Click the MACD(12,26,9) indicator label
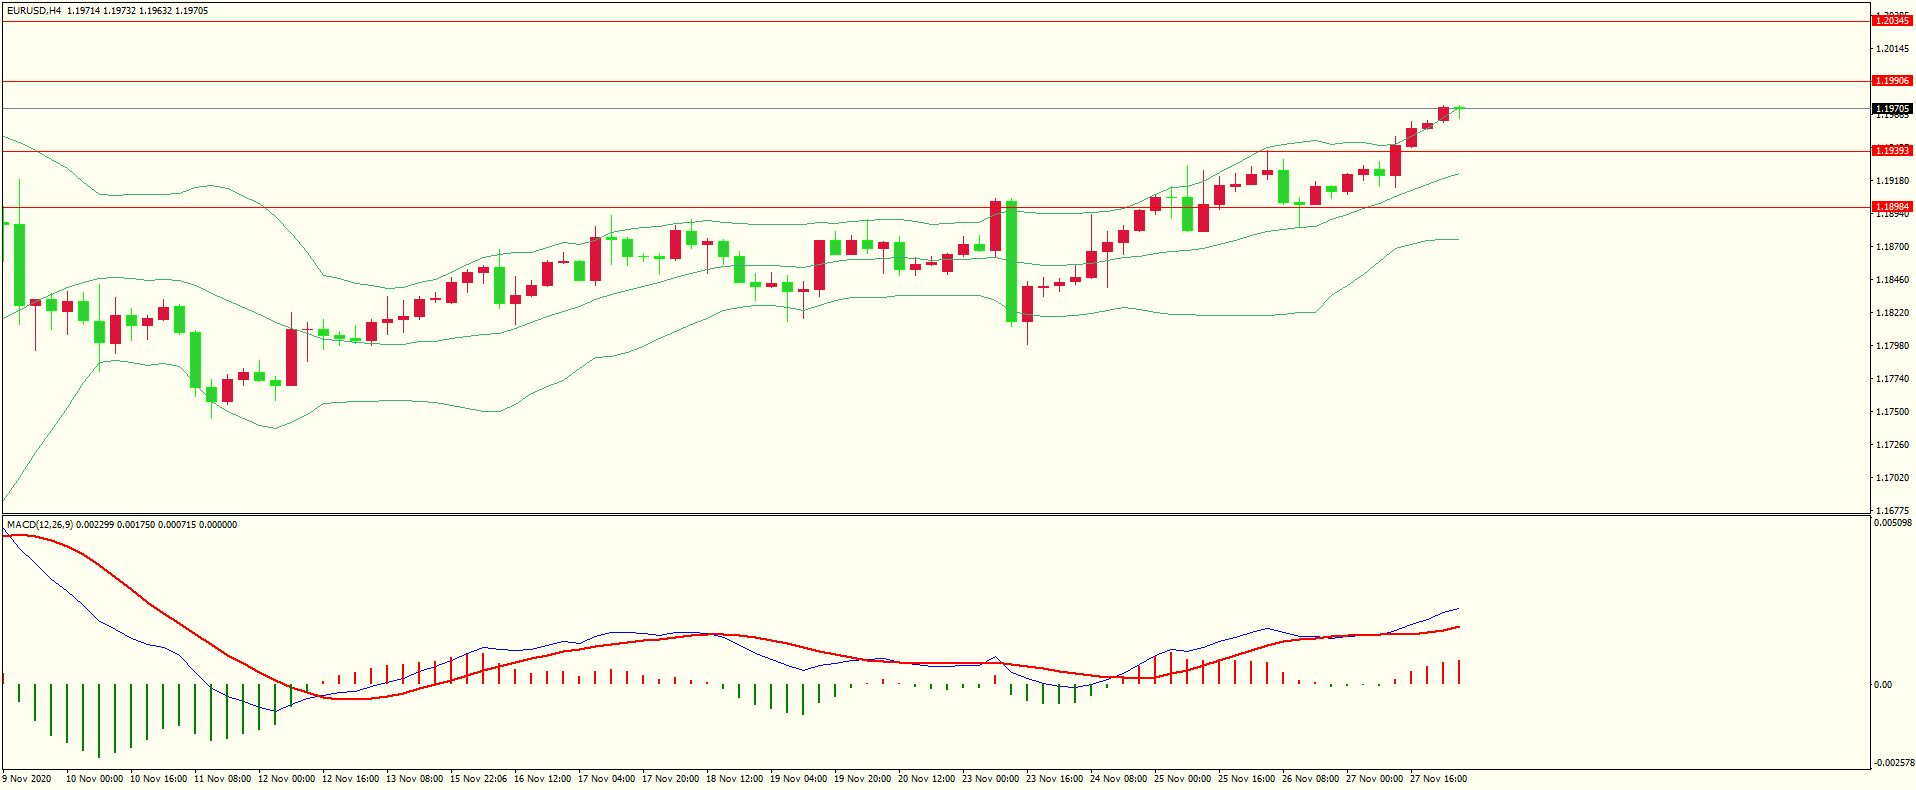This screenshot has width=1916, height=790. pos(40,524)
